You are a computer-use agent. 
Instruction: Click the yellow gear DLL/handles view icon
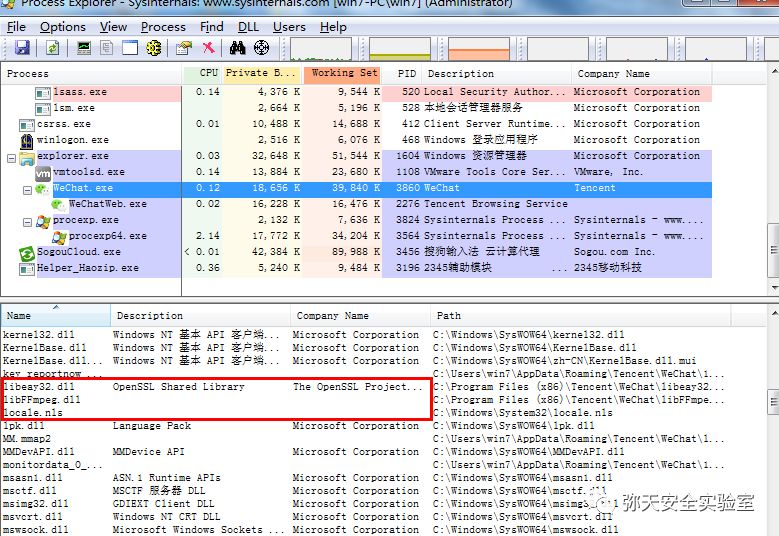point(154,48)
